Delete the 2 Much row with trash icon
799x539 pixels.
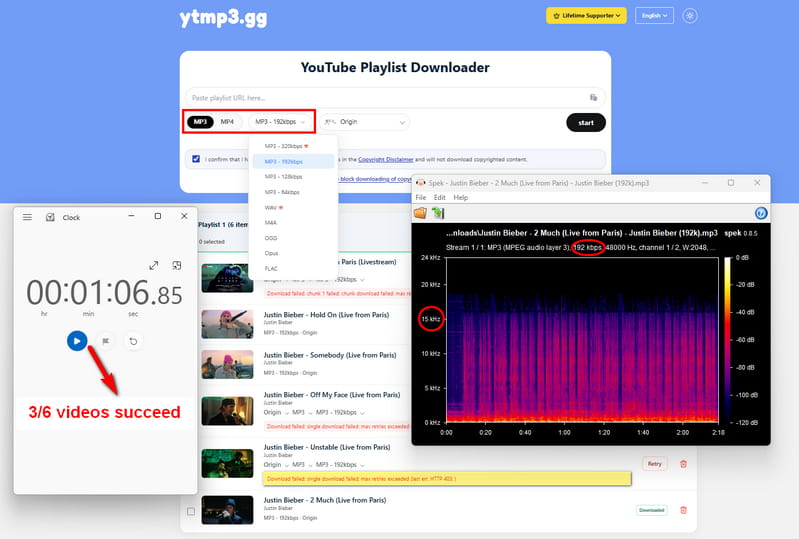tap(683, 510)
